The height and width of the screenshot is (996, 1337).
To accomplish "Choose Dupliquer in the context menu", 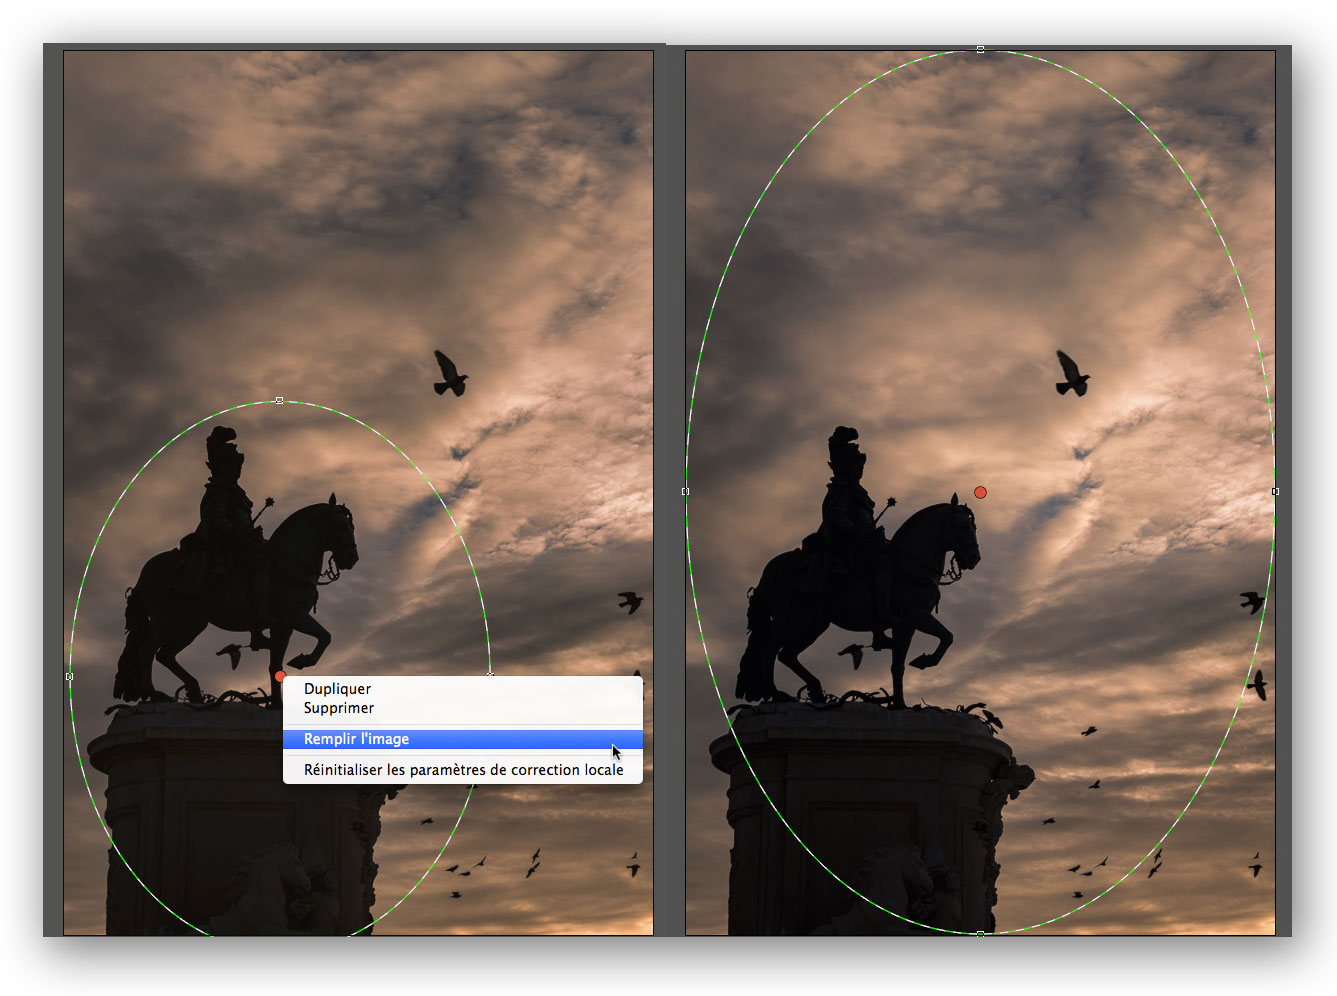I will 462,689.
